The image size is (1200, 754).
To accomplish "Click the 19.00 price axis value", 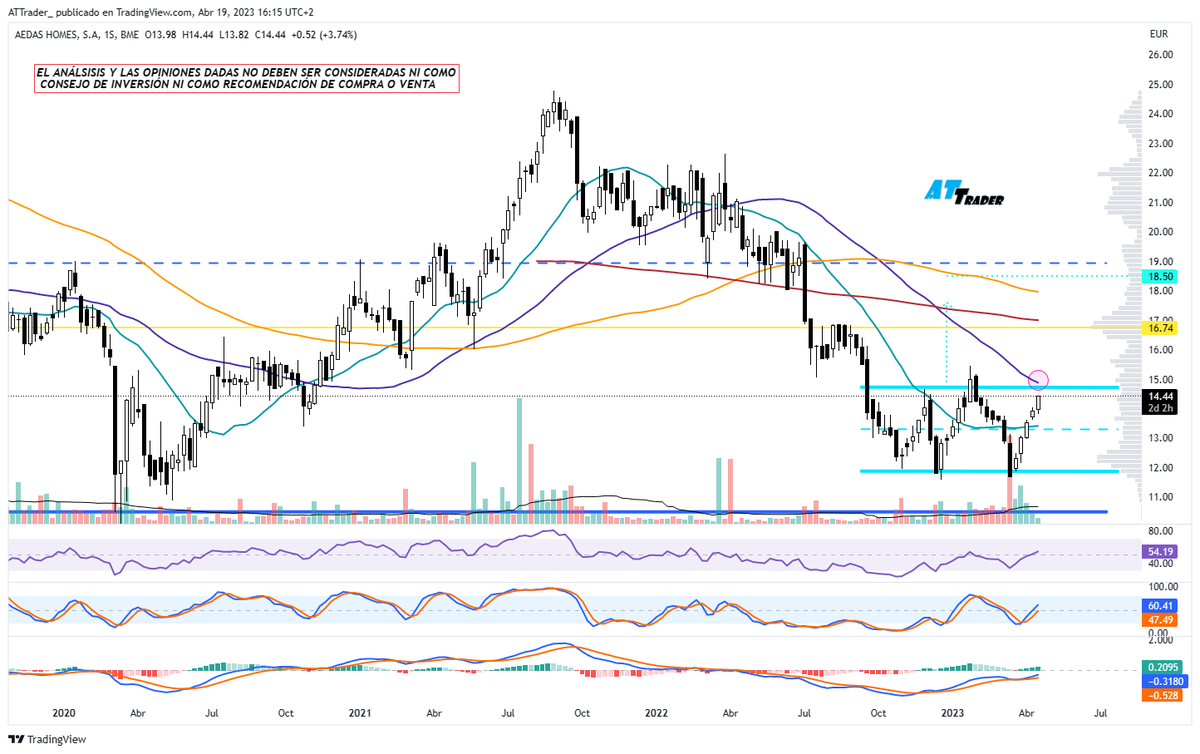I will tap(1160, 261).
